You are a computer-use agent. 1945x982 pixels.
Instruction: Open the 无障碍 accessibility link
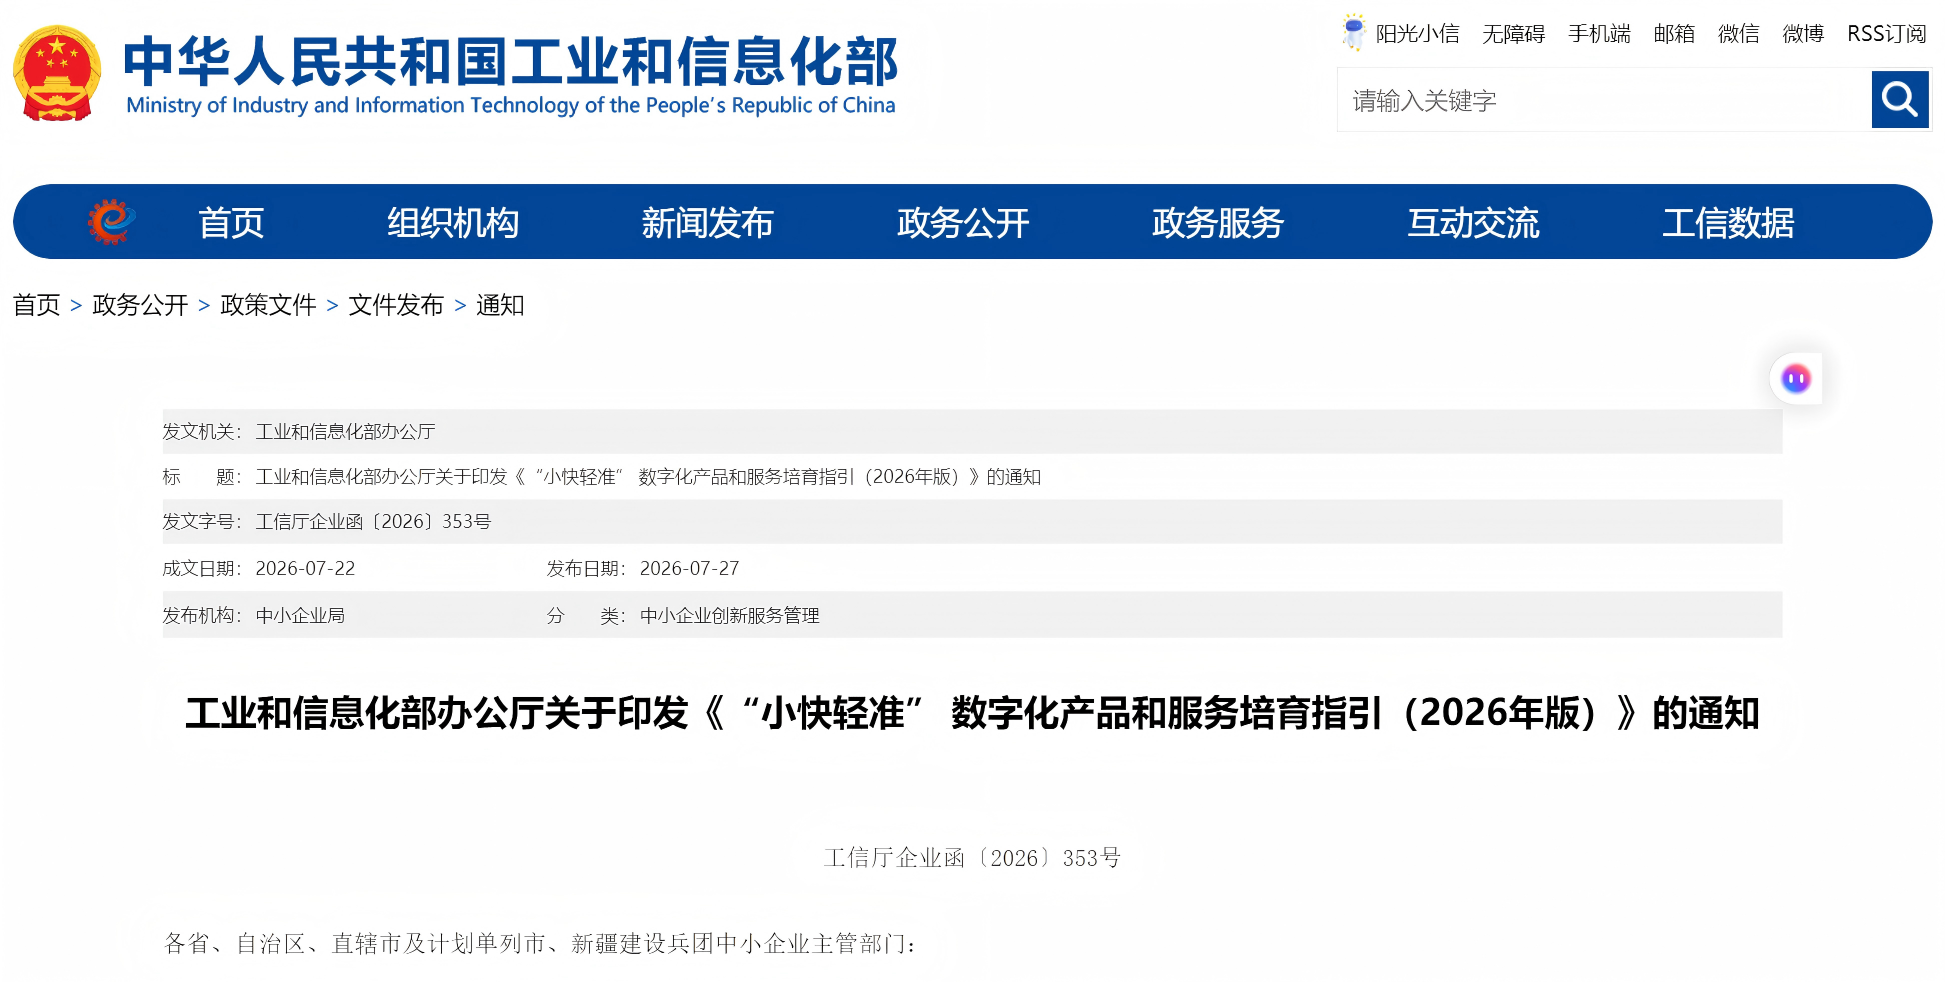(x=1514, y=34)
